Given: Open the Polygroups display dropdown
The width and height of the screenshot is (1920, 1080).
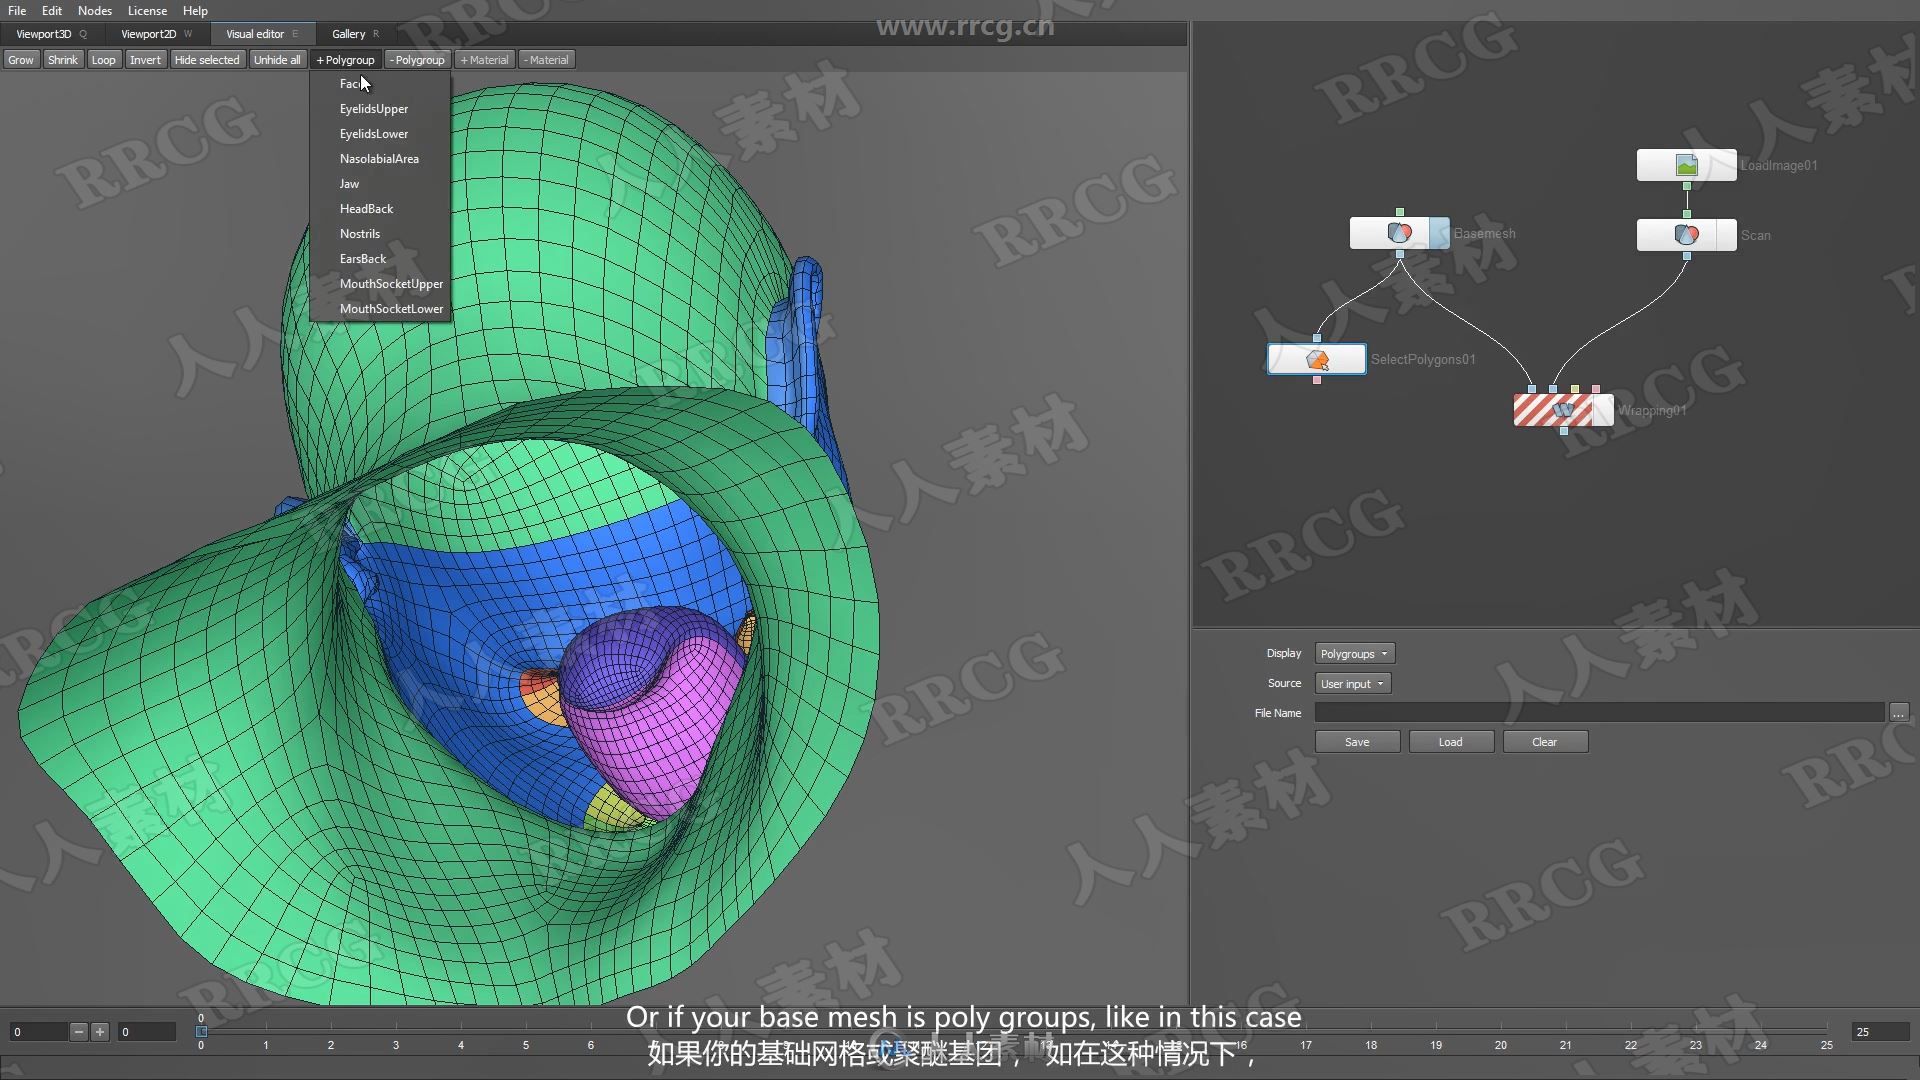Looking at the screenshot, I should coord(1353,653).
